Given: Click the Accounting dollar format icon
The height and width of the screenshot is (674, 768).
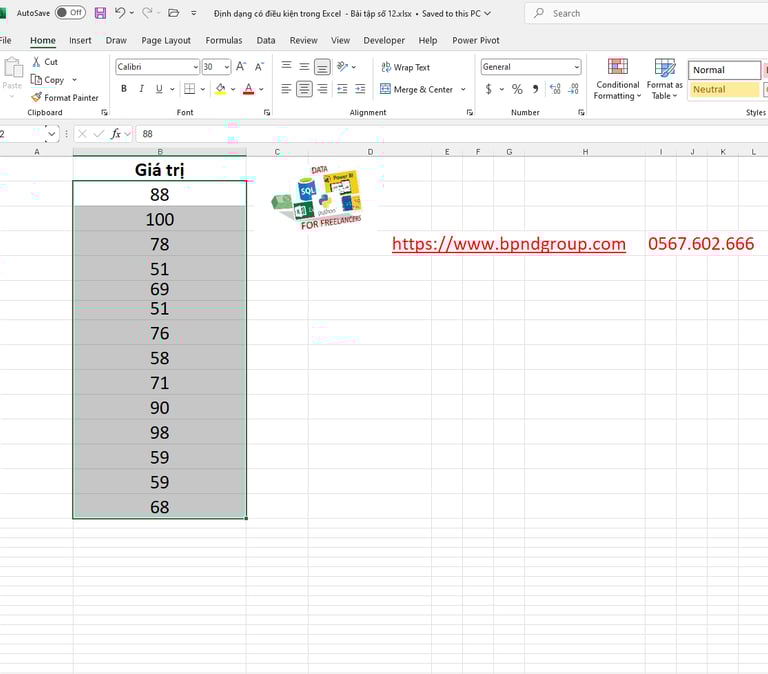Looking at the screenshot, I should (x=488, y=89).
